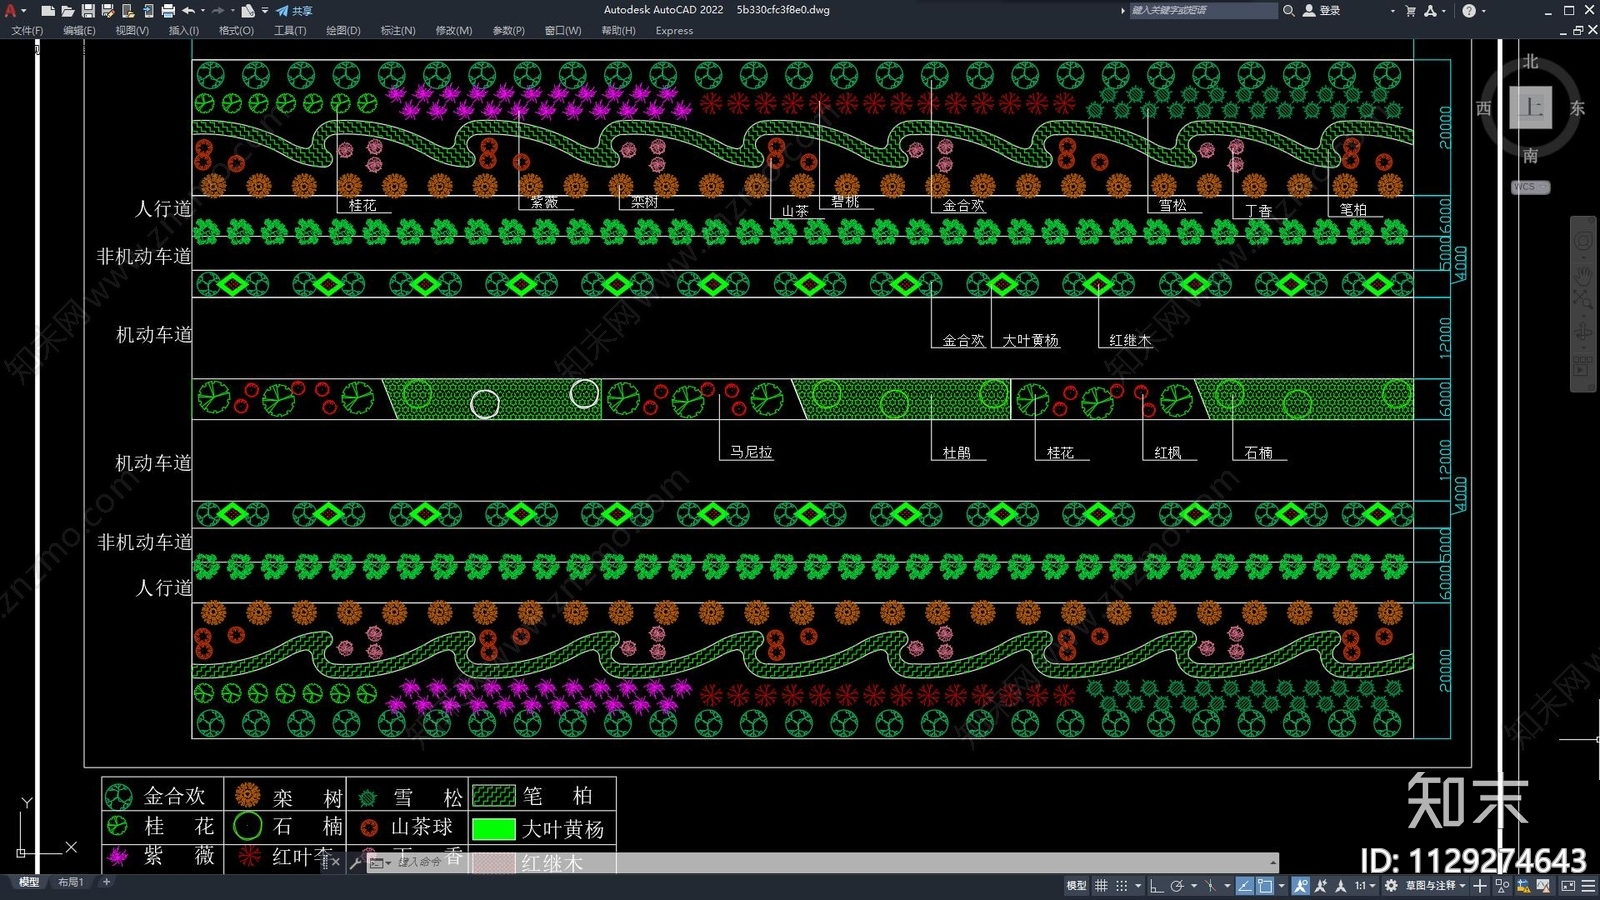Click the clean screen icon in status bar

[1568, 885]
